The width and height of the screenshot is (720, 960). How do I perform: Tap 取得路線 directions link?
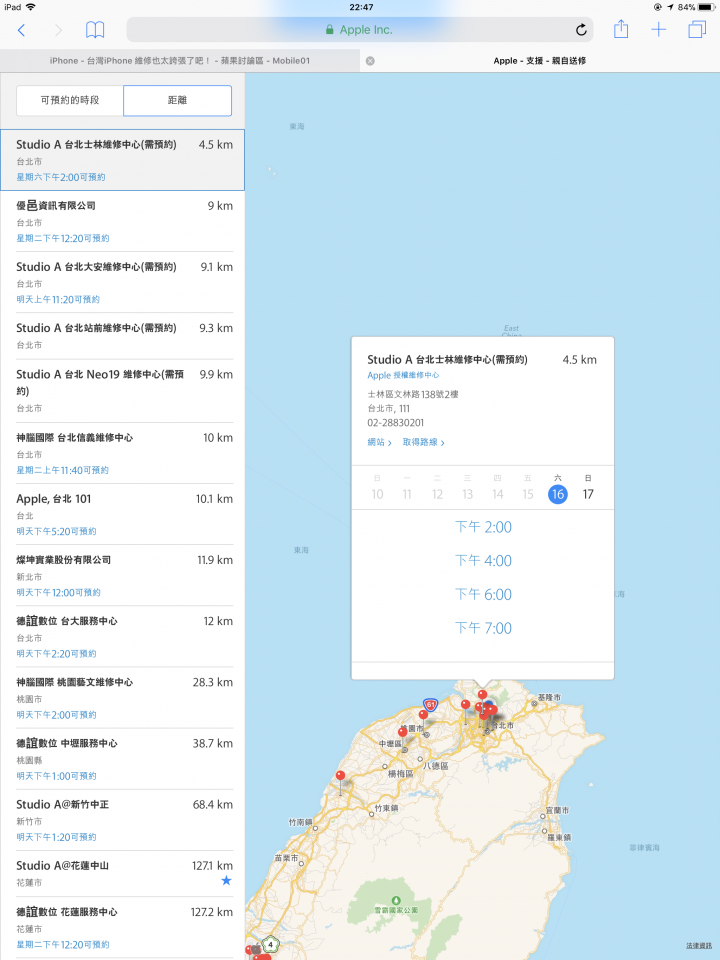423,442
